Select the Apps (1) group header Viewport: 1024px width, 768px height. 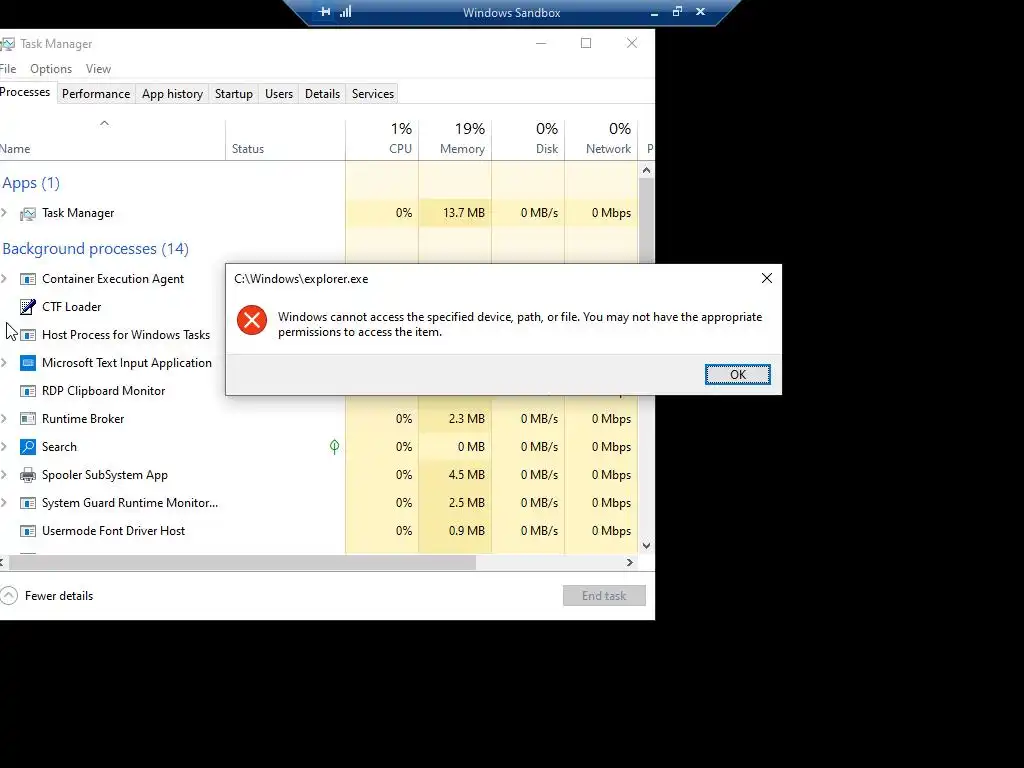[31, 183]
